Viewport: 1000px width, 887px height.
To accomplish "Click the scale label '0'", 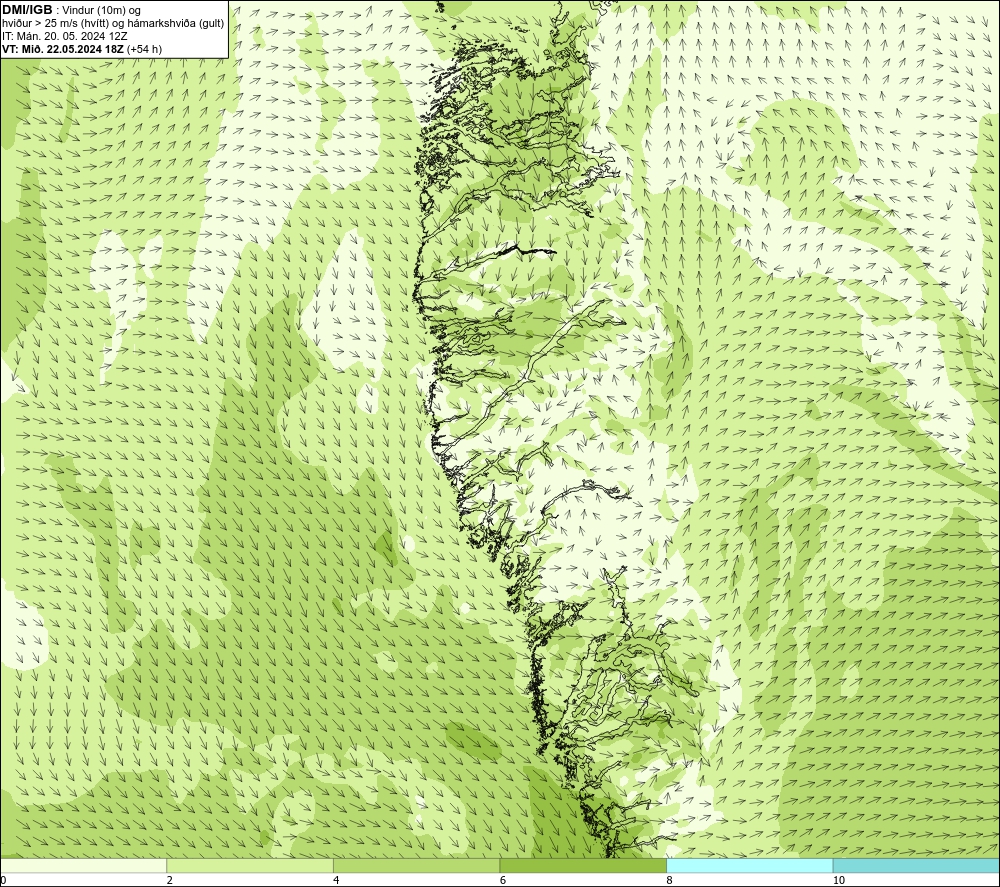I will 3,880.
